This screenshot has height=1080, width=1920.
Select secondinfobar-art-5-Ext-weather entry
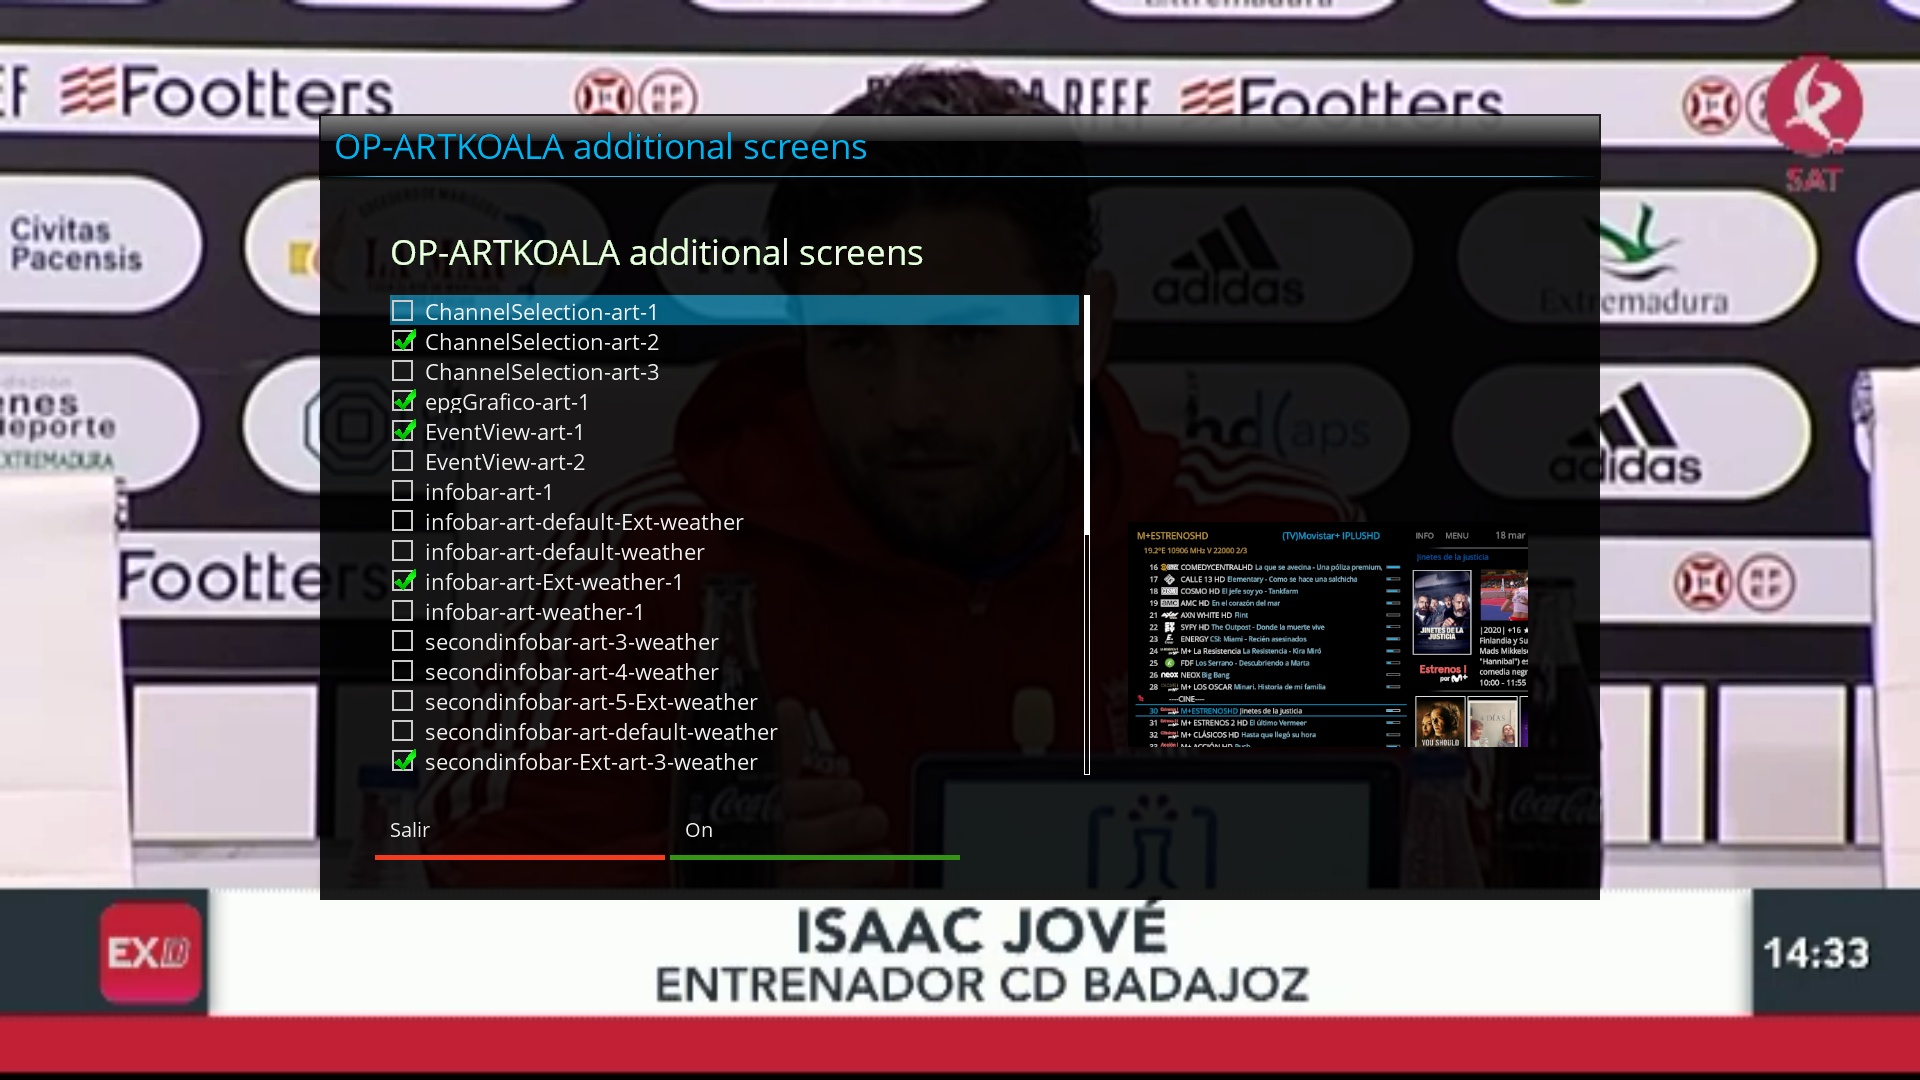590,702
